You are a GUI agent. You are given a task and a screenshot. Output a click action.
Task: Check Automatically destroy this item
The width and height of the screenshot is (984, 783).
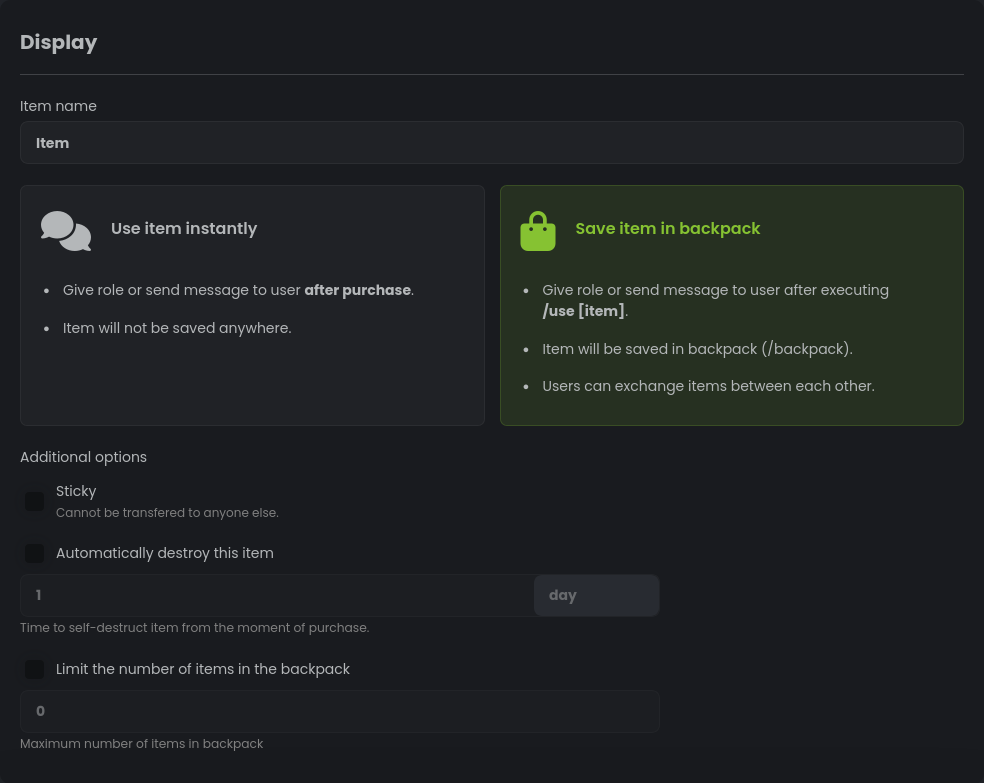click(35, 553)
